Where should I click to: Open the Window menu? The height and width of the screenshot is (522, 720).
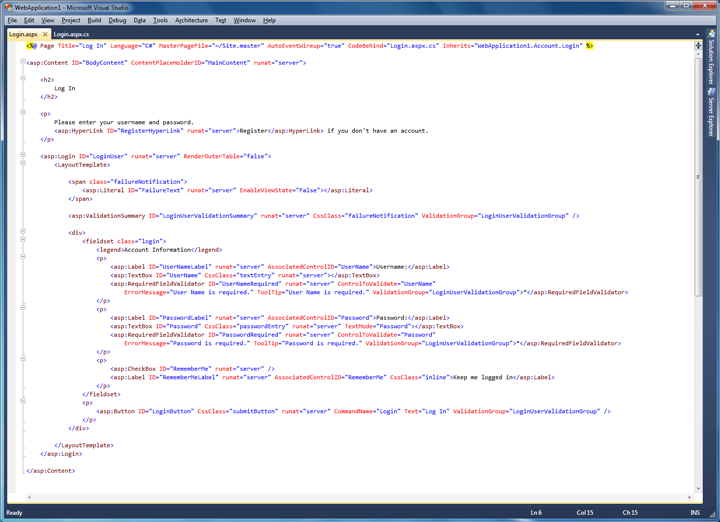244,20
